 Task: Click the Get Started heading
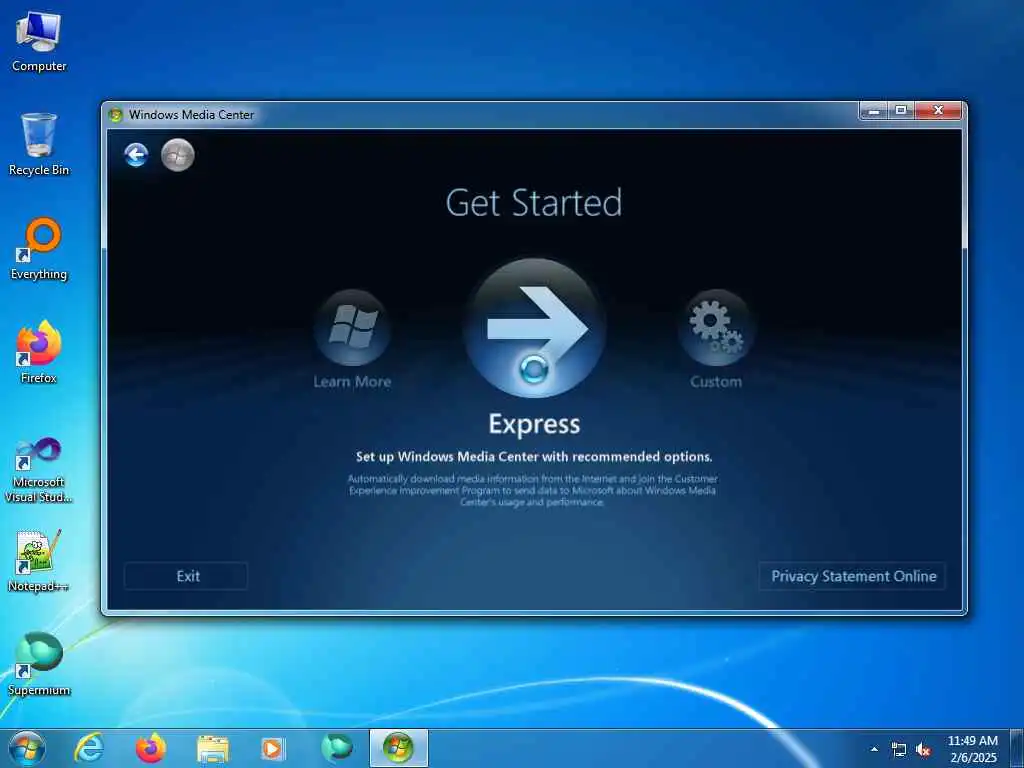pos(534,203)
